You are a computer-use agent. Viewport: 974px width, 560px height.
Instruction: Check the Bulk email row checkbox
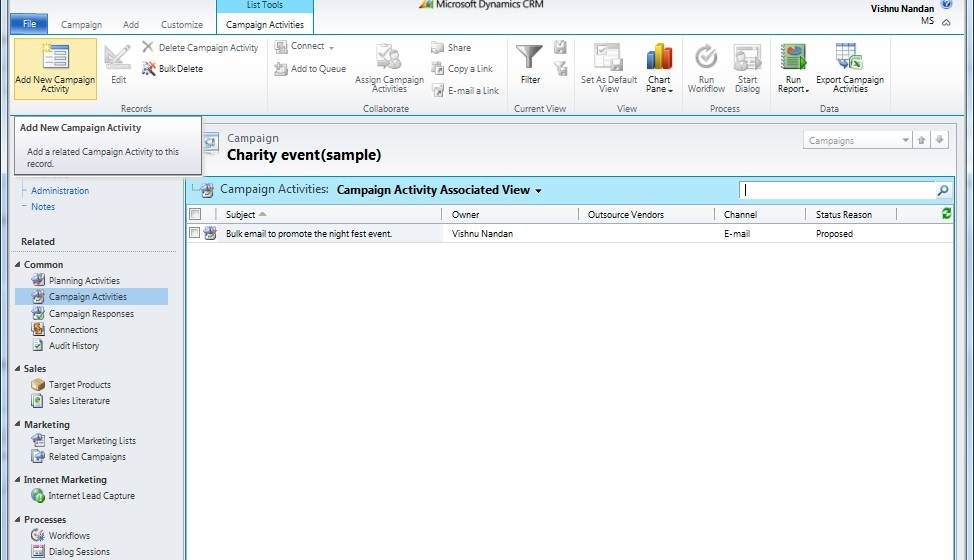[x=194, y=233]
